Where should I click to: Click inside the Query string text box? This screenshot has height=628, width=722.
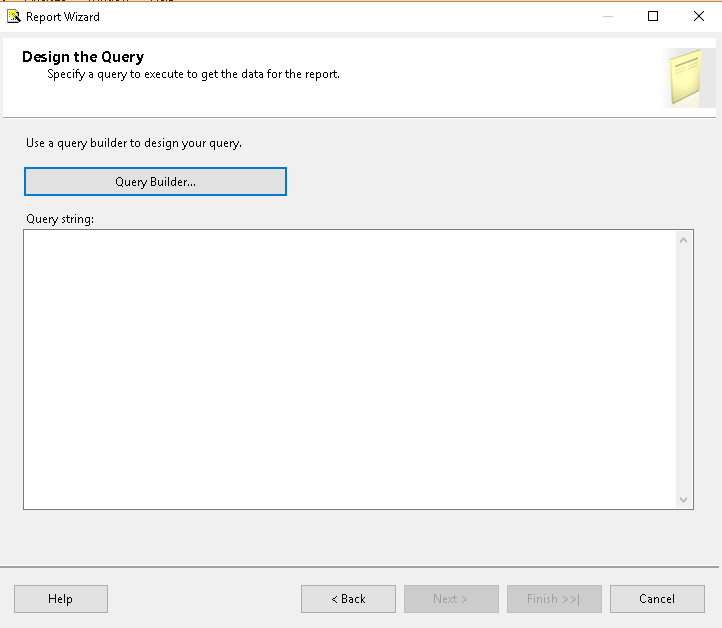click(x=350, y=370)
